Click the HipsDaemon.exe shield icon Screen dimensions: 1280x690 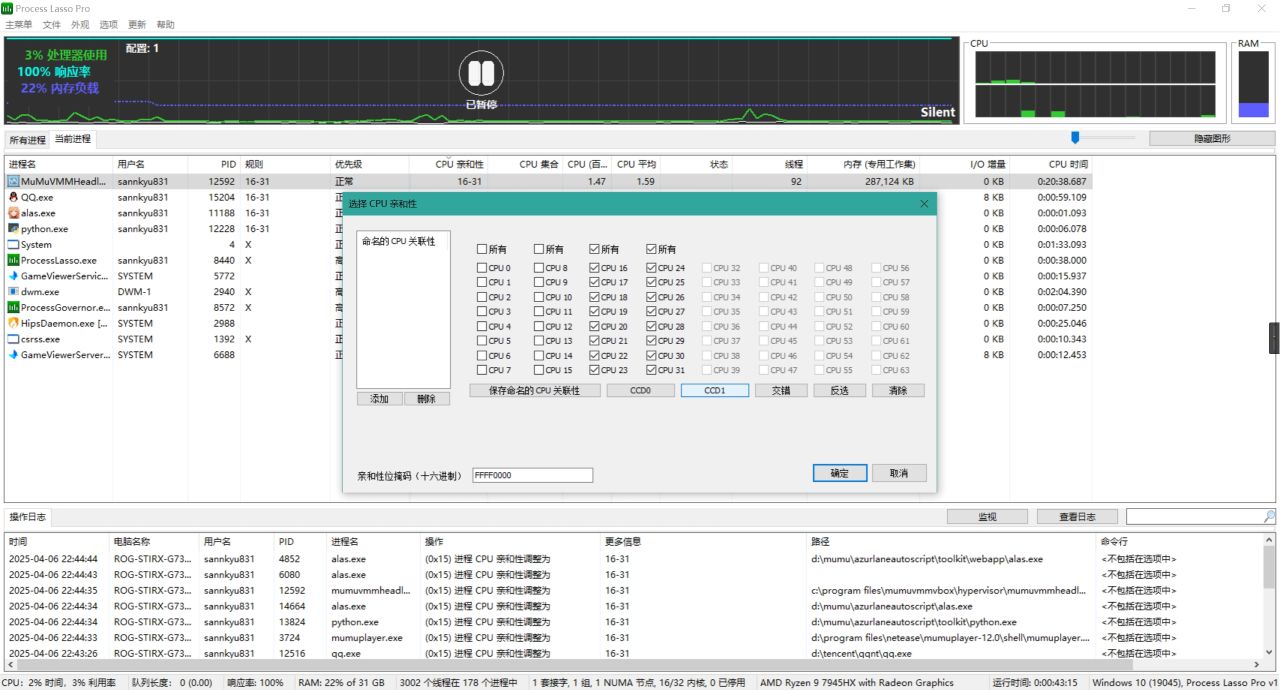pos(14,323)
